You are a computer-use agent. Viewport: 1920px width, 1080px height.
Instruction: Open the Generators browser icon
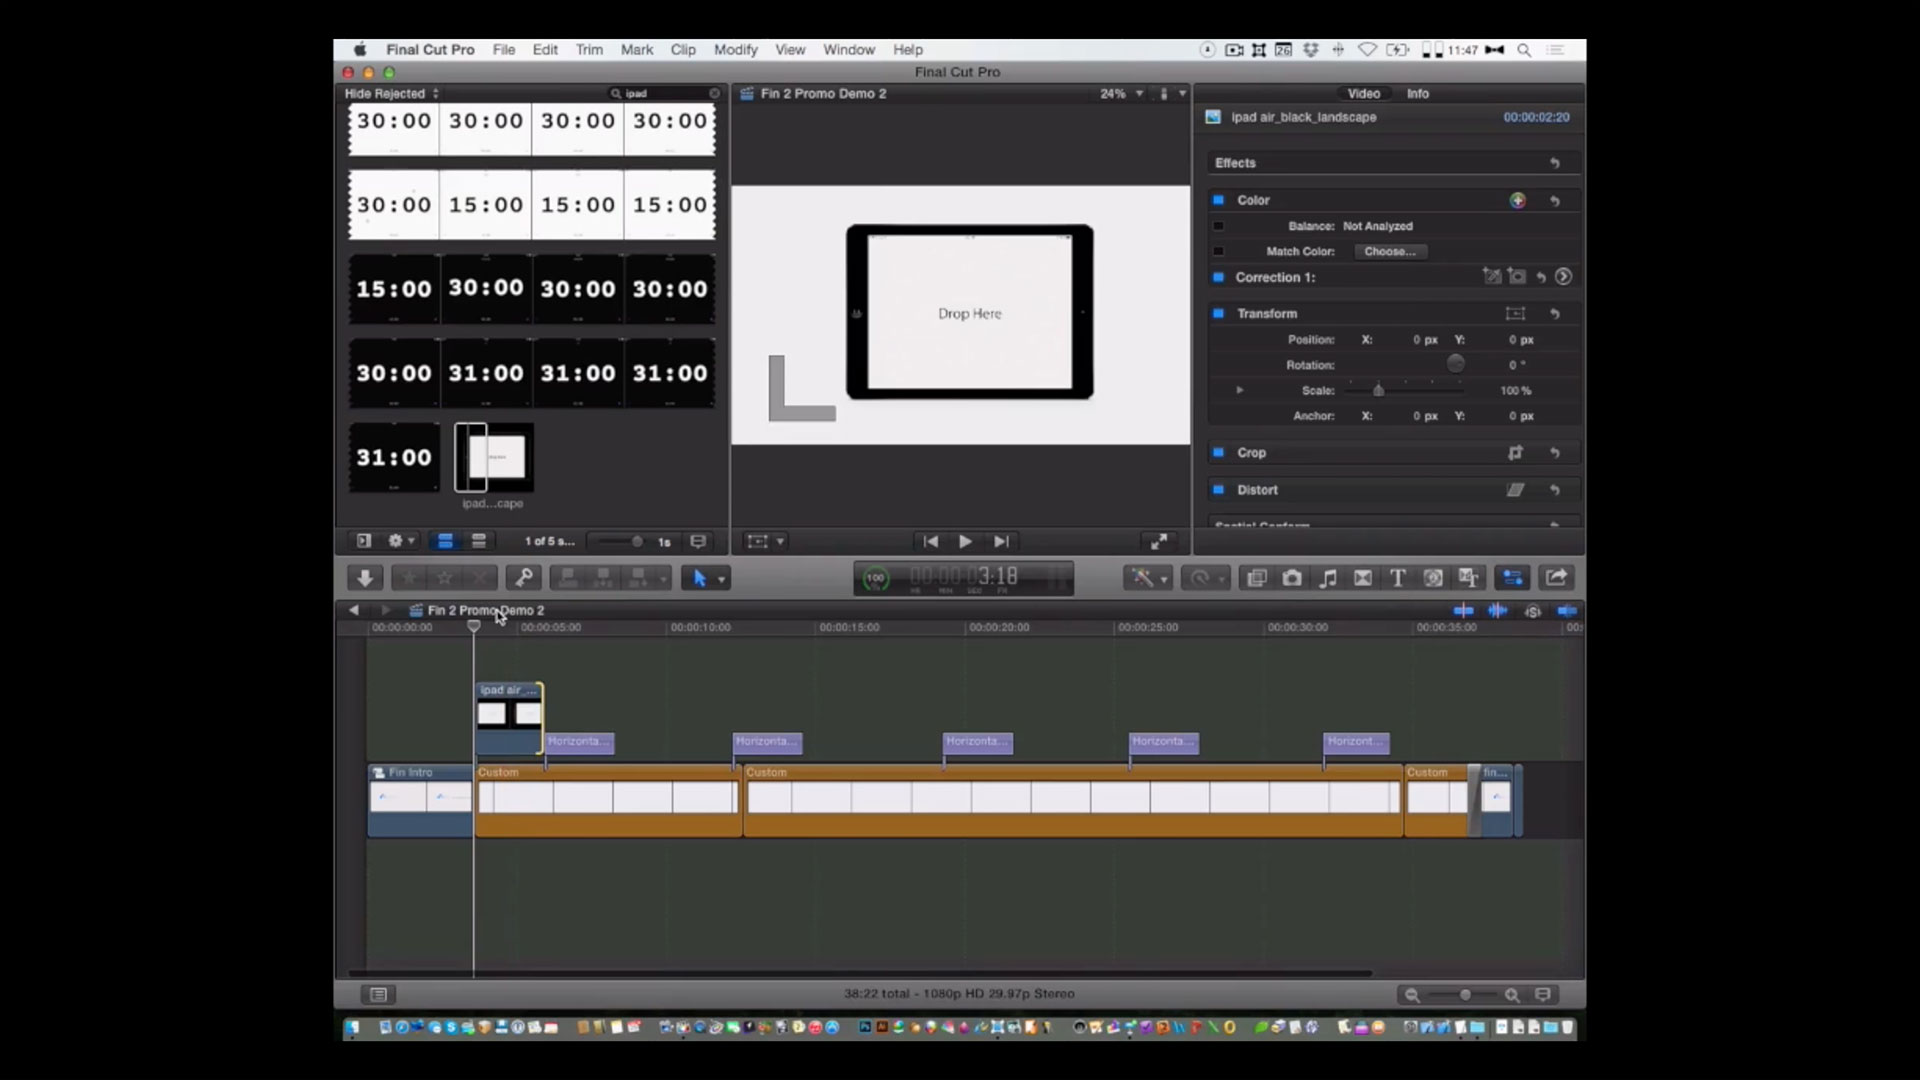[1433, 578]
